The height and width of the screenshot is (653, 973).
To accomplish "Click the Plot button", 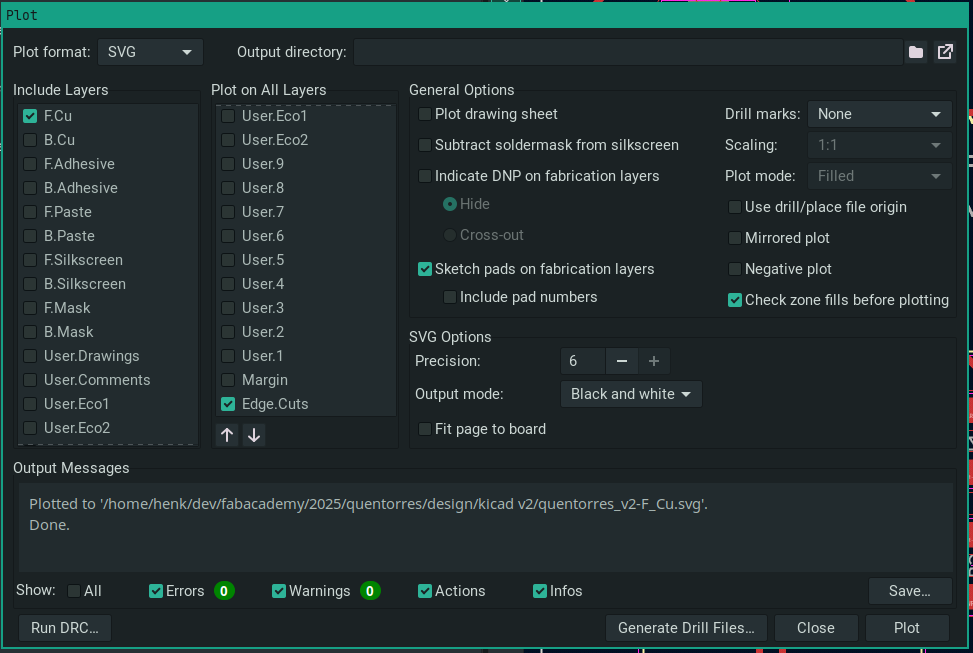I will click(907, 628).
